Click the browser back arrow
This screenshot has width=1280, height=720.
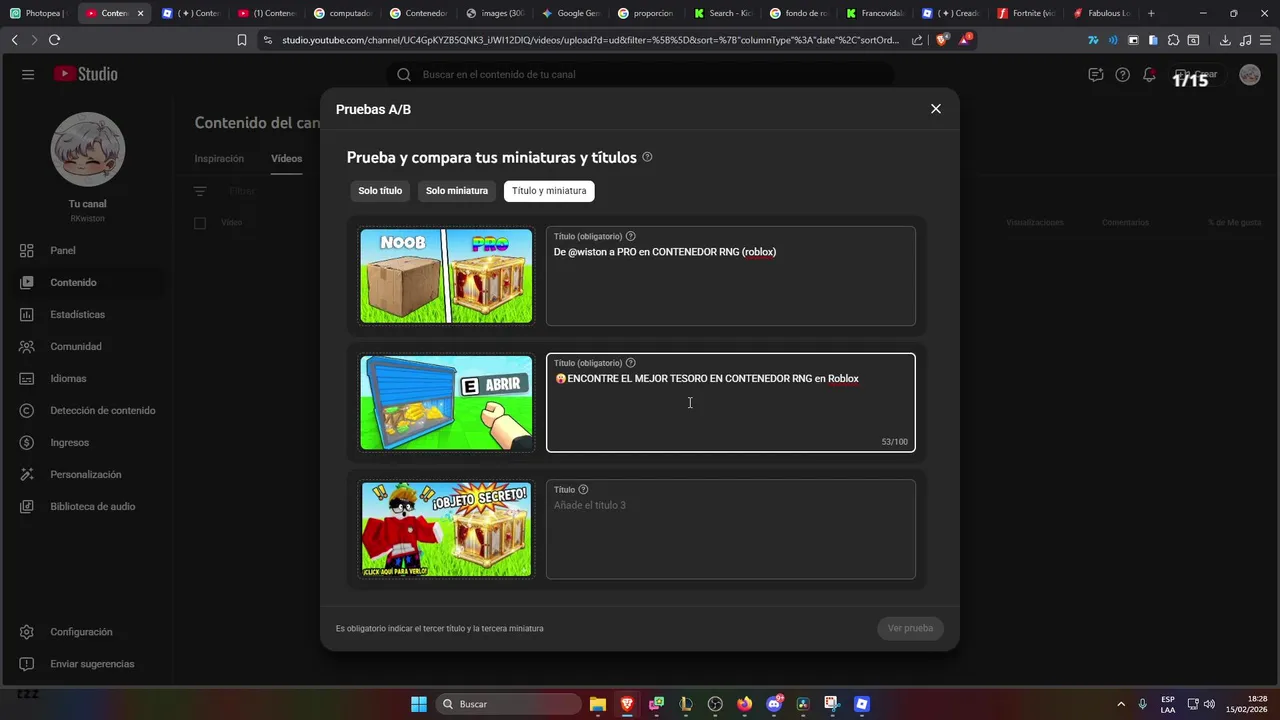coord(14,40)
